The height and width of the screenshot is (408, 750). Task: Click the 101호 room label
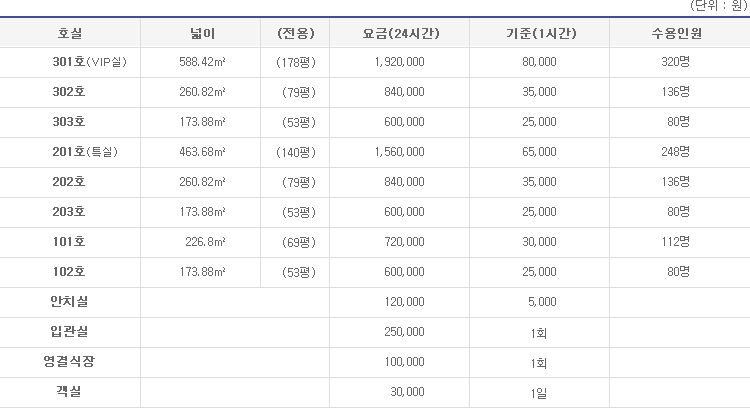(x=69, y=242)
